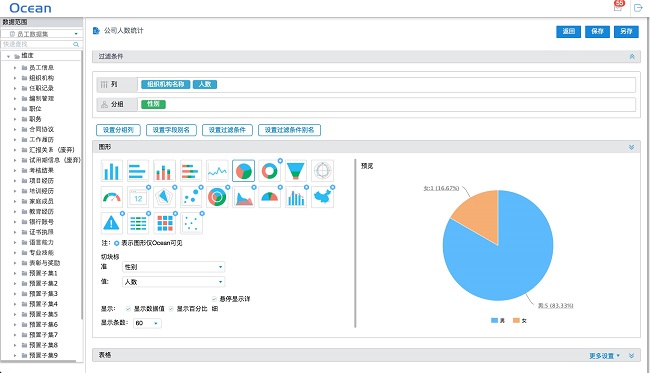Pick the grouped column chart icon
The height and width of the screenshot is (373, 650).
pos(296,197)
